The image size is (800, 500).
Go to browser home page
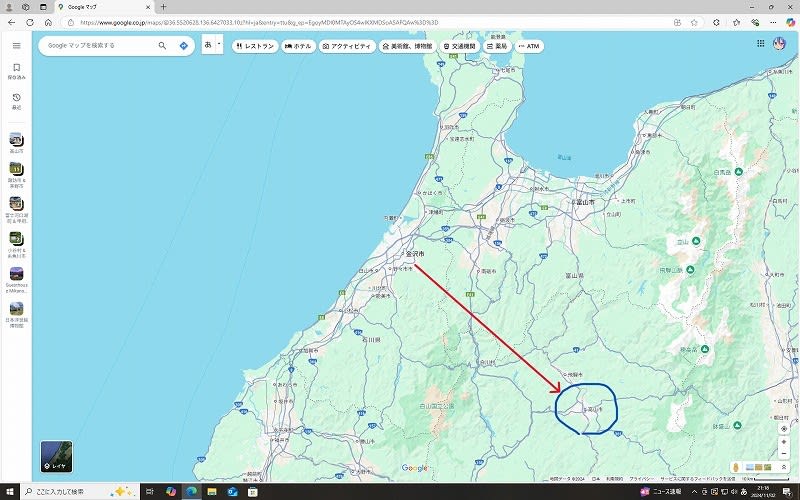(x=48, y=22)
